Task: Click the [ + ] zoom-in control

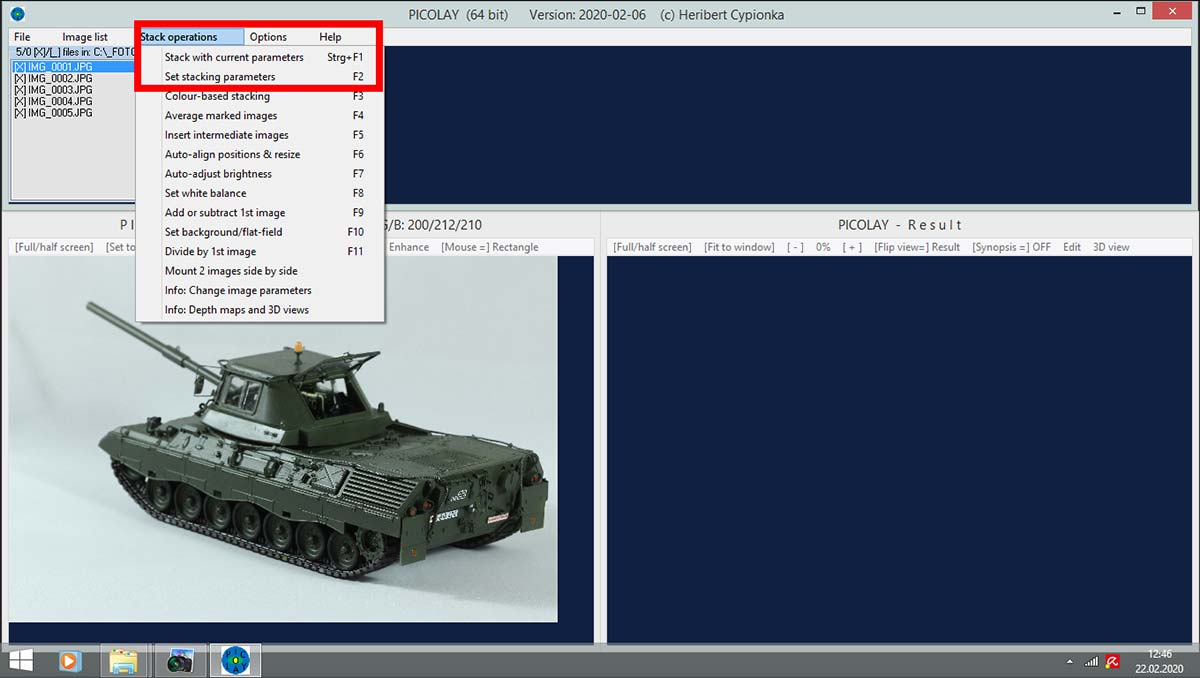Action: [852, 247]
